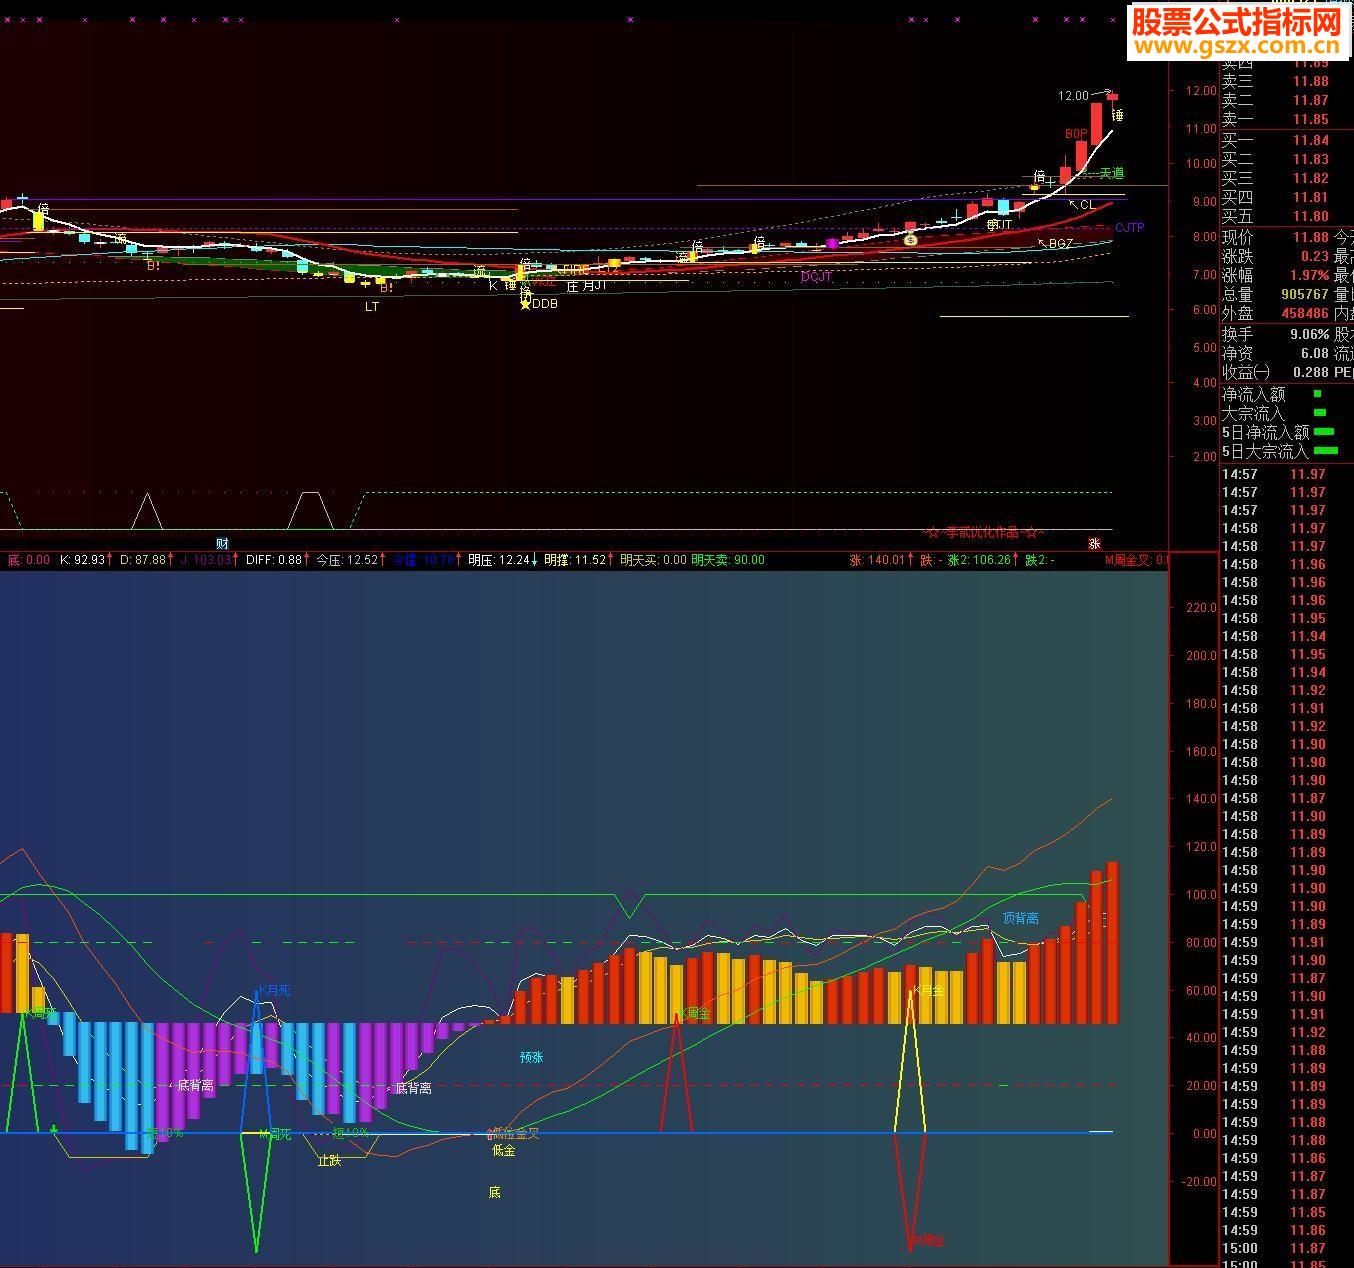Select the 明撑: 11.52 readout
1354x1268 pixels.
[x=579, y=560]
